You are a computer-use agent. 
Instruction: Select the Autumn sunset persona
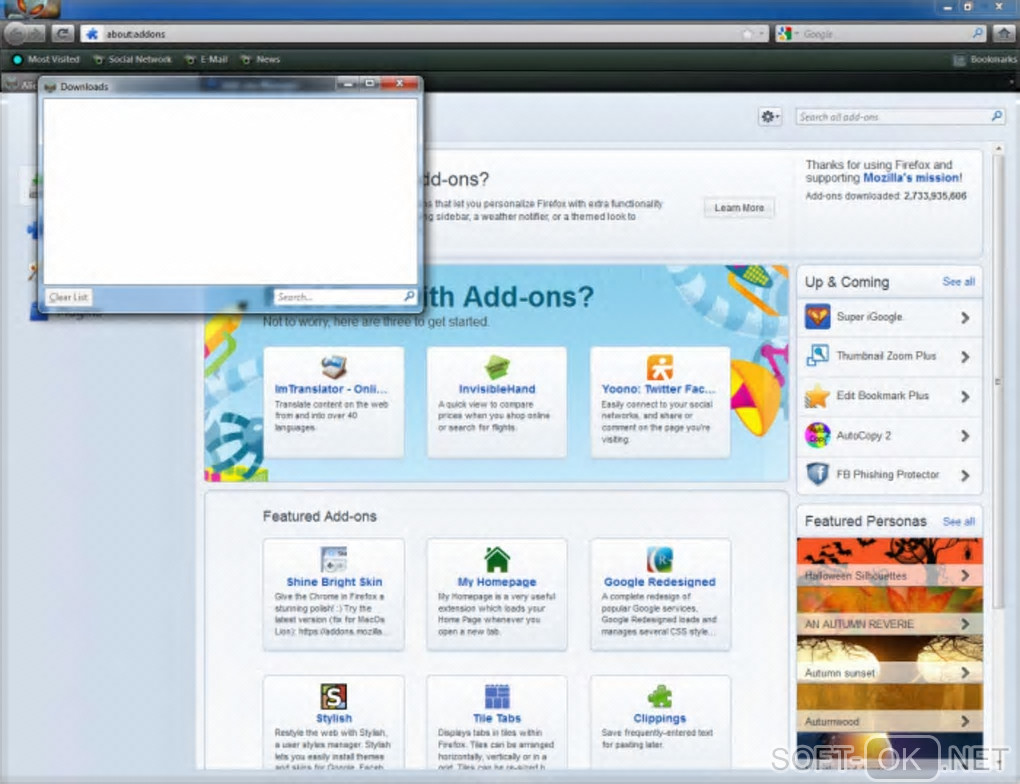[889, 659]
